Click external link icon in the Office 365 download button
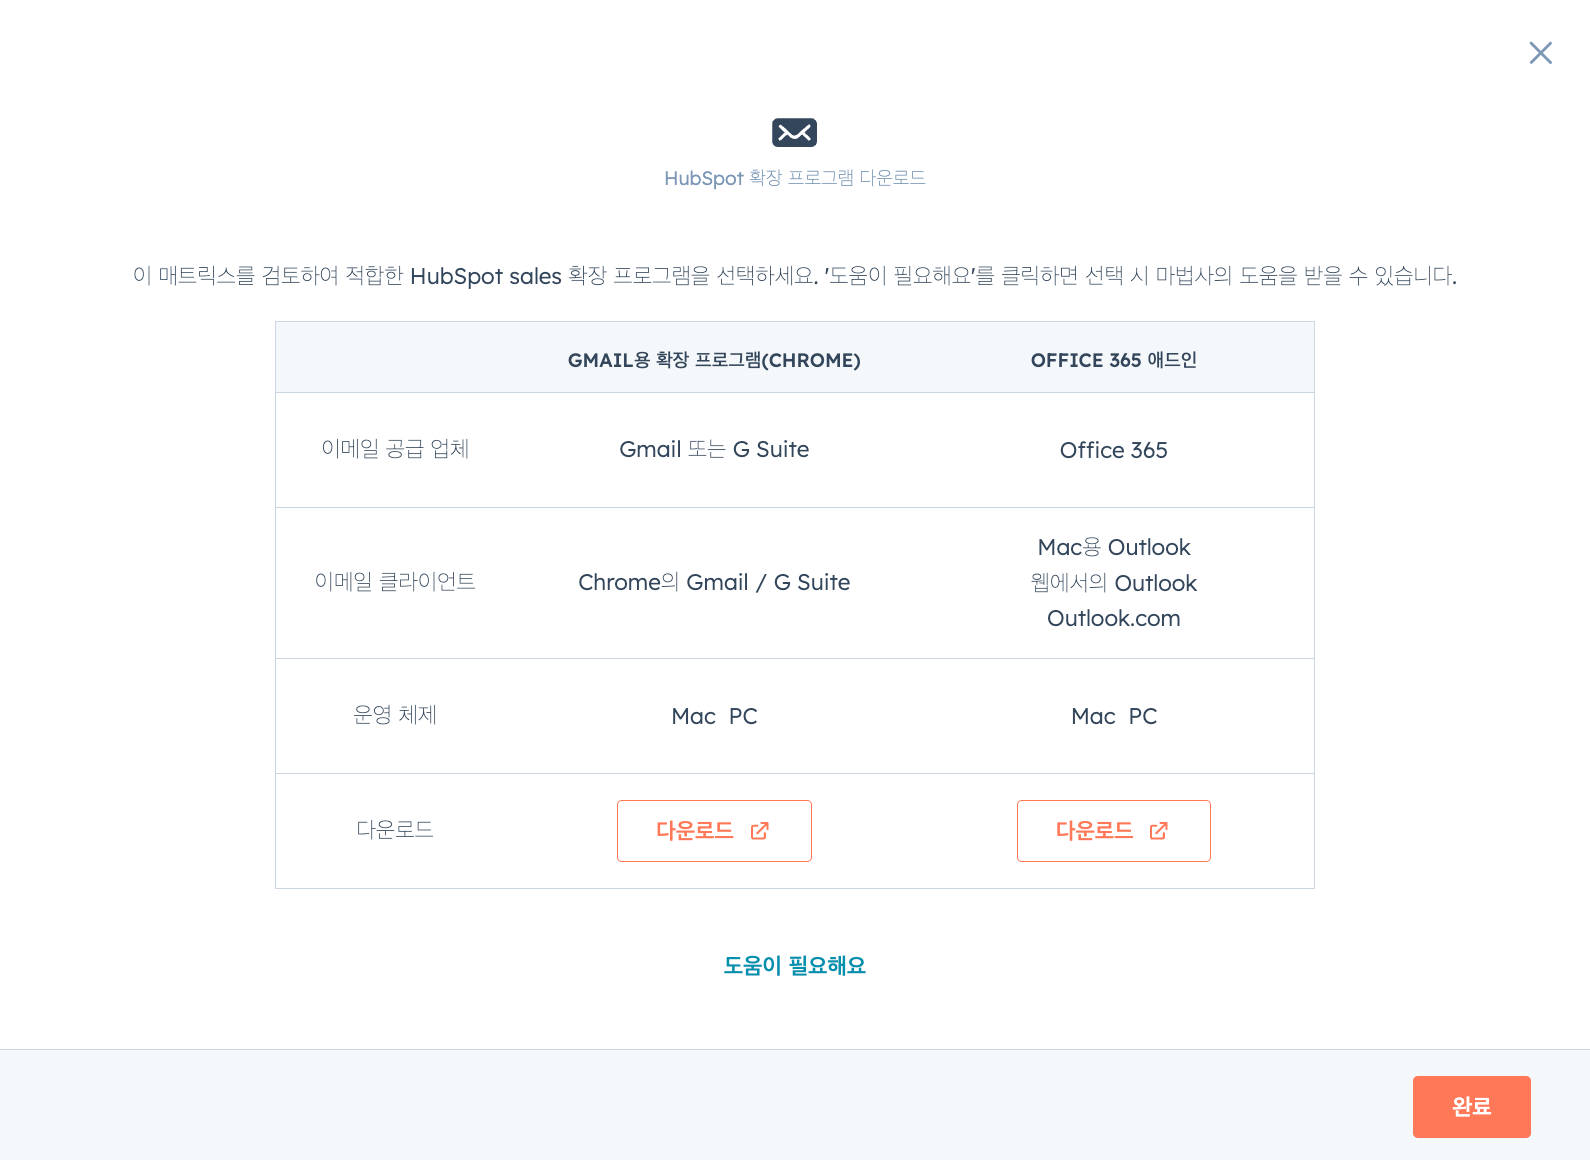The image size is (1590, 1160). tap(1159, 831)
